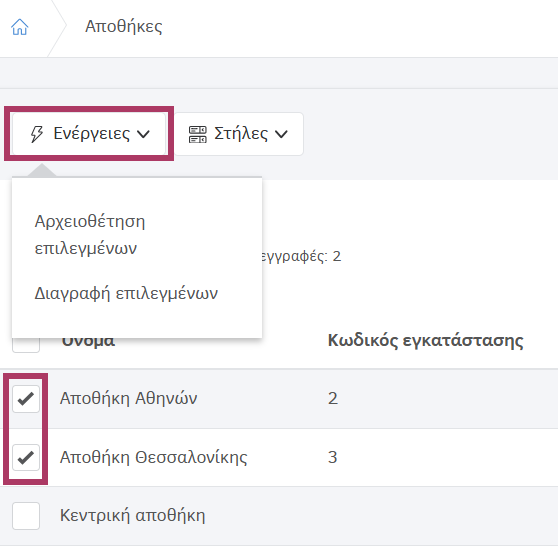Open the Στήλες columns dropdown
This screenshot has height=546, width=558.
239,134
